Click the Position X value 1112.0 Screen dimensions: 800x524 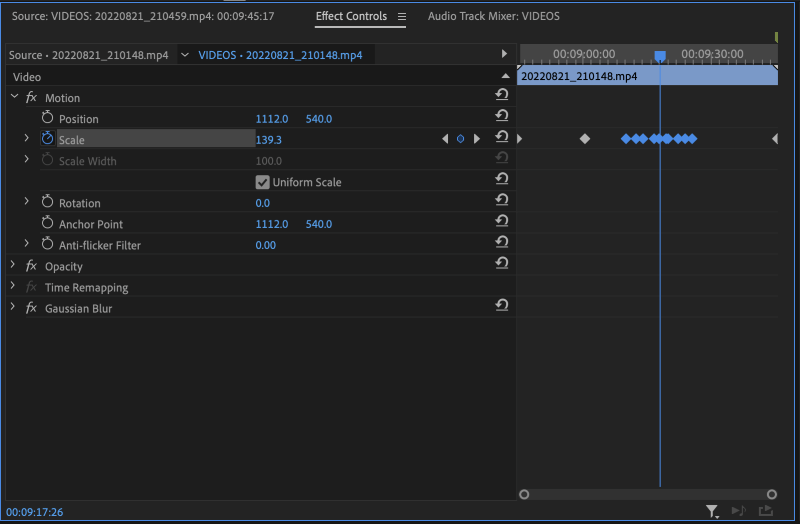[271, 119]
